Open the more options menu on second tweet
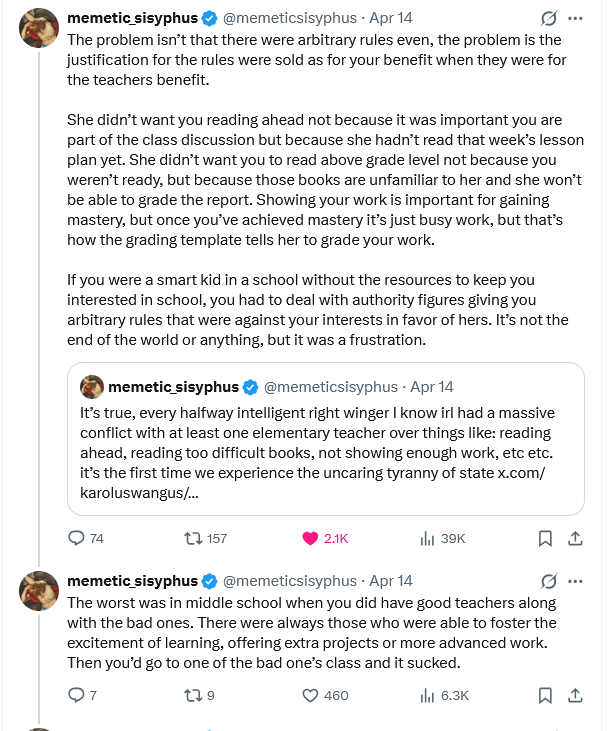 tap(575, 581)
